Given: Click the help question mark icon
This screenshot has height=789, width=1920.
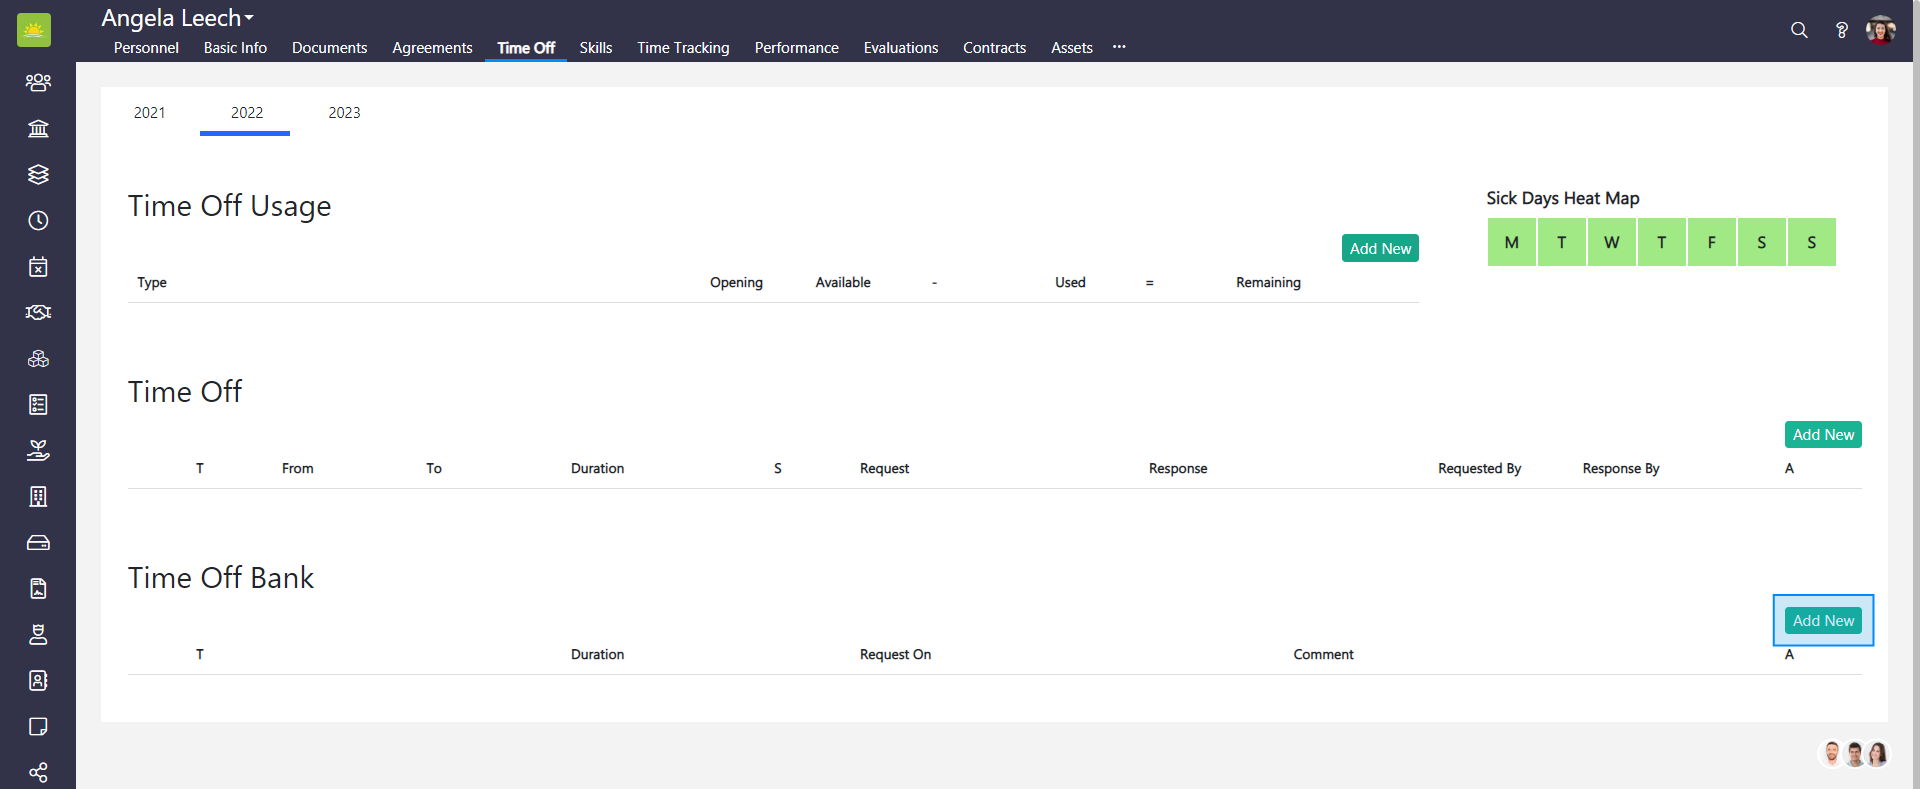Looking at the screenshot, I should (1841, 30).
